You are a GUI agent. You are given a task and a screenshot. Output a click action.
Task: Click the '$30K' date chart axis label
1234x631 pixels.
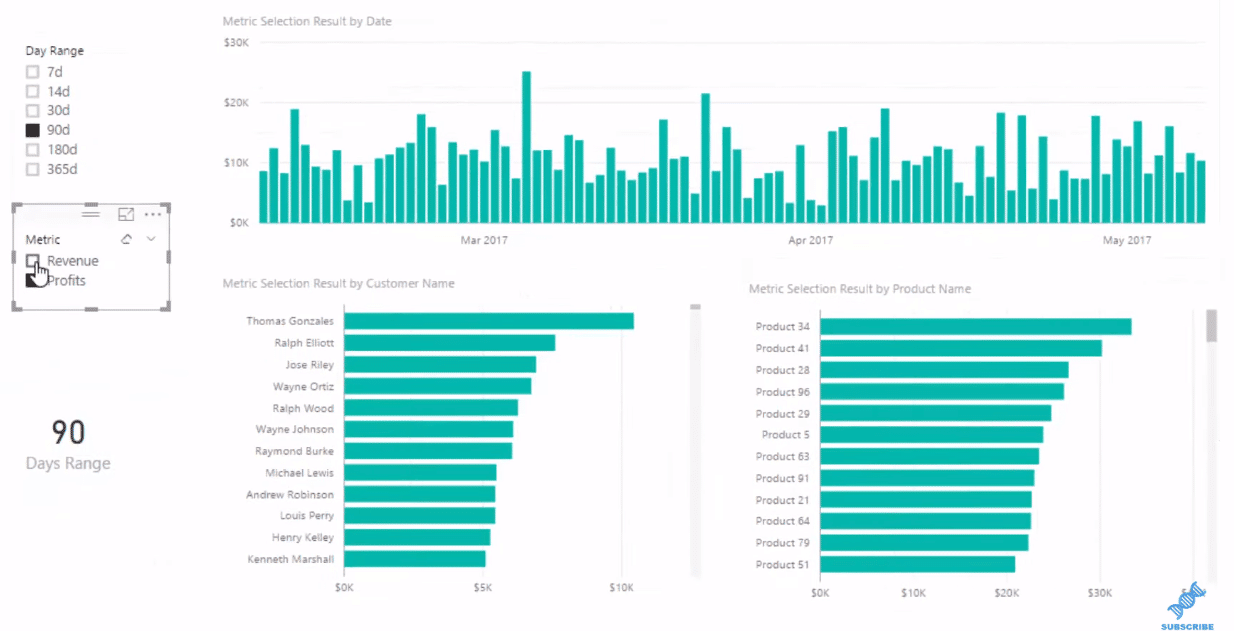(236, 42)
